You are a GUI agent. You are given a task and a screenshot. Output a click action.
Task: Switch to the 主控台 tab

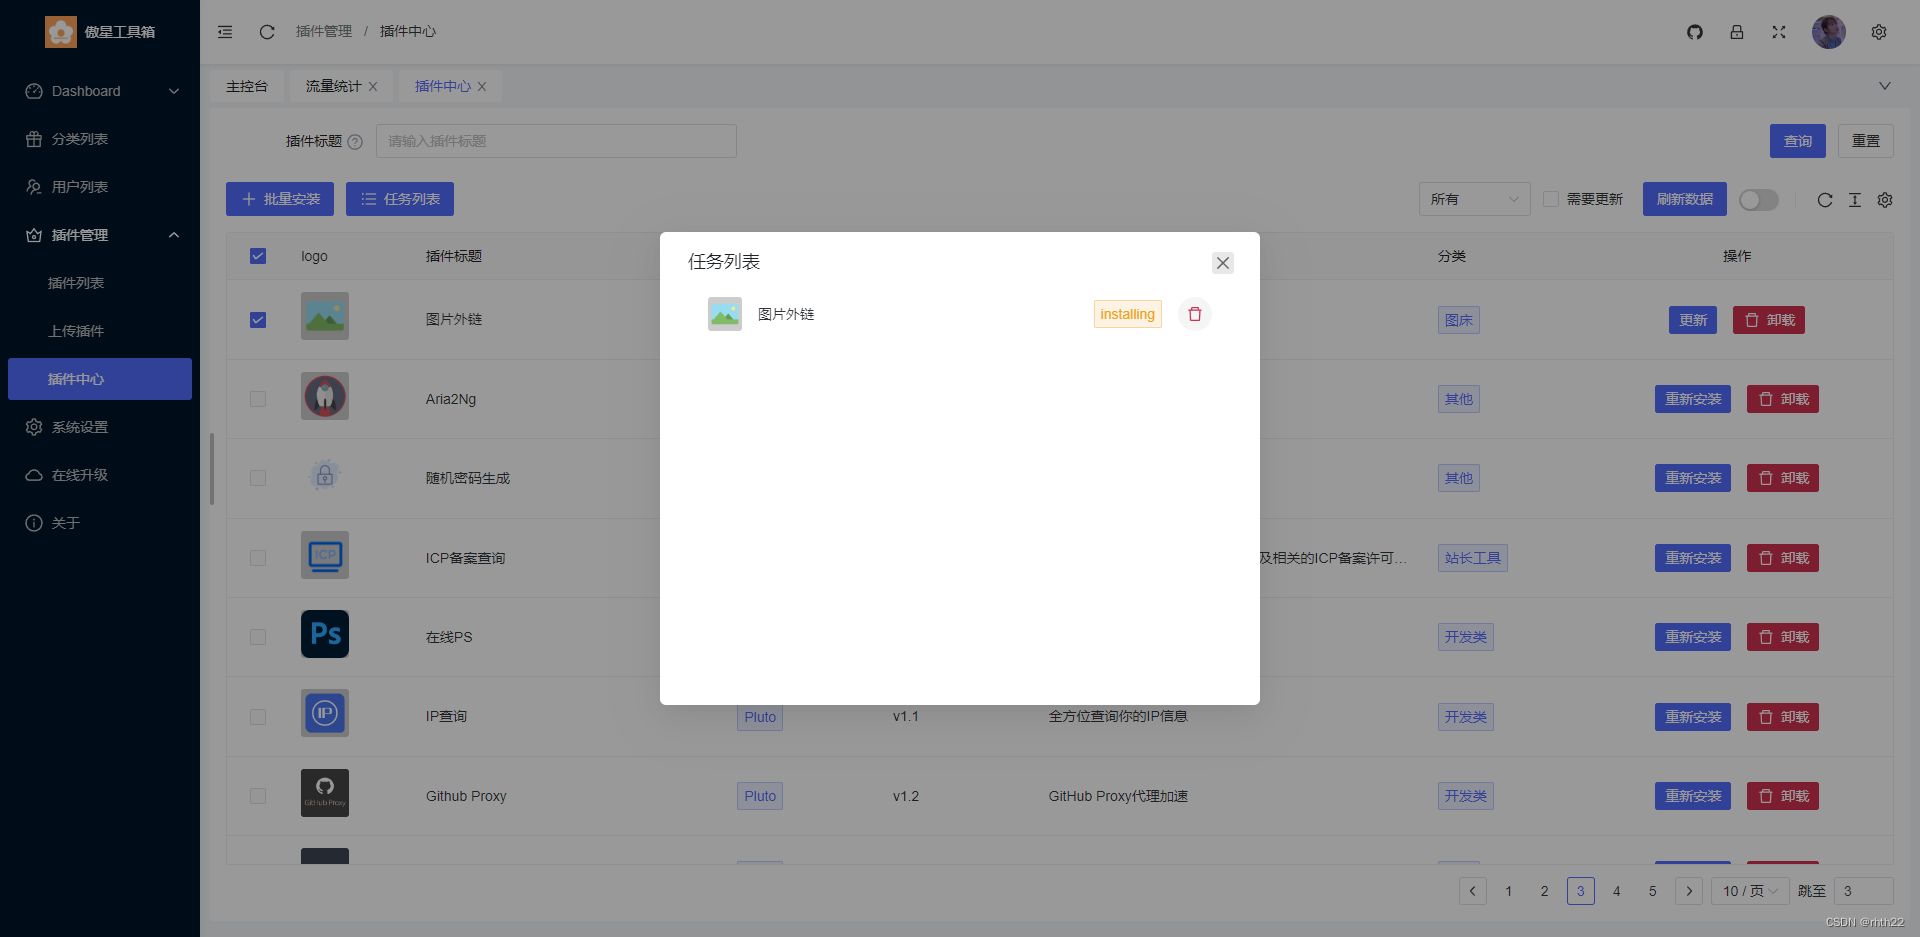(246, 86)
